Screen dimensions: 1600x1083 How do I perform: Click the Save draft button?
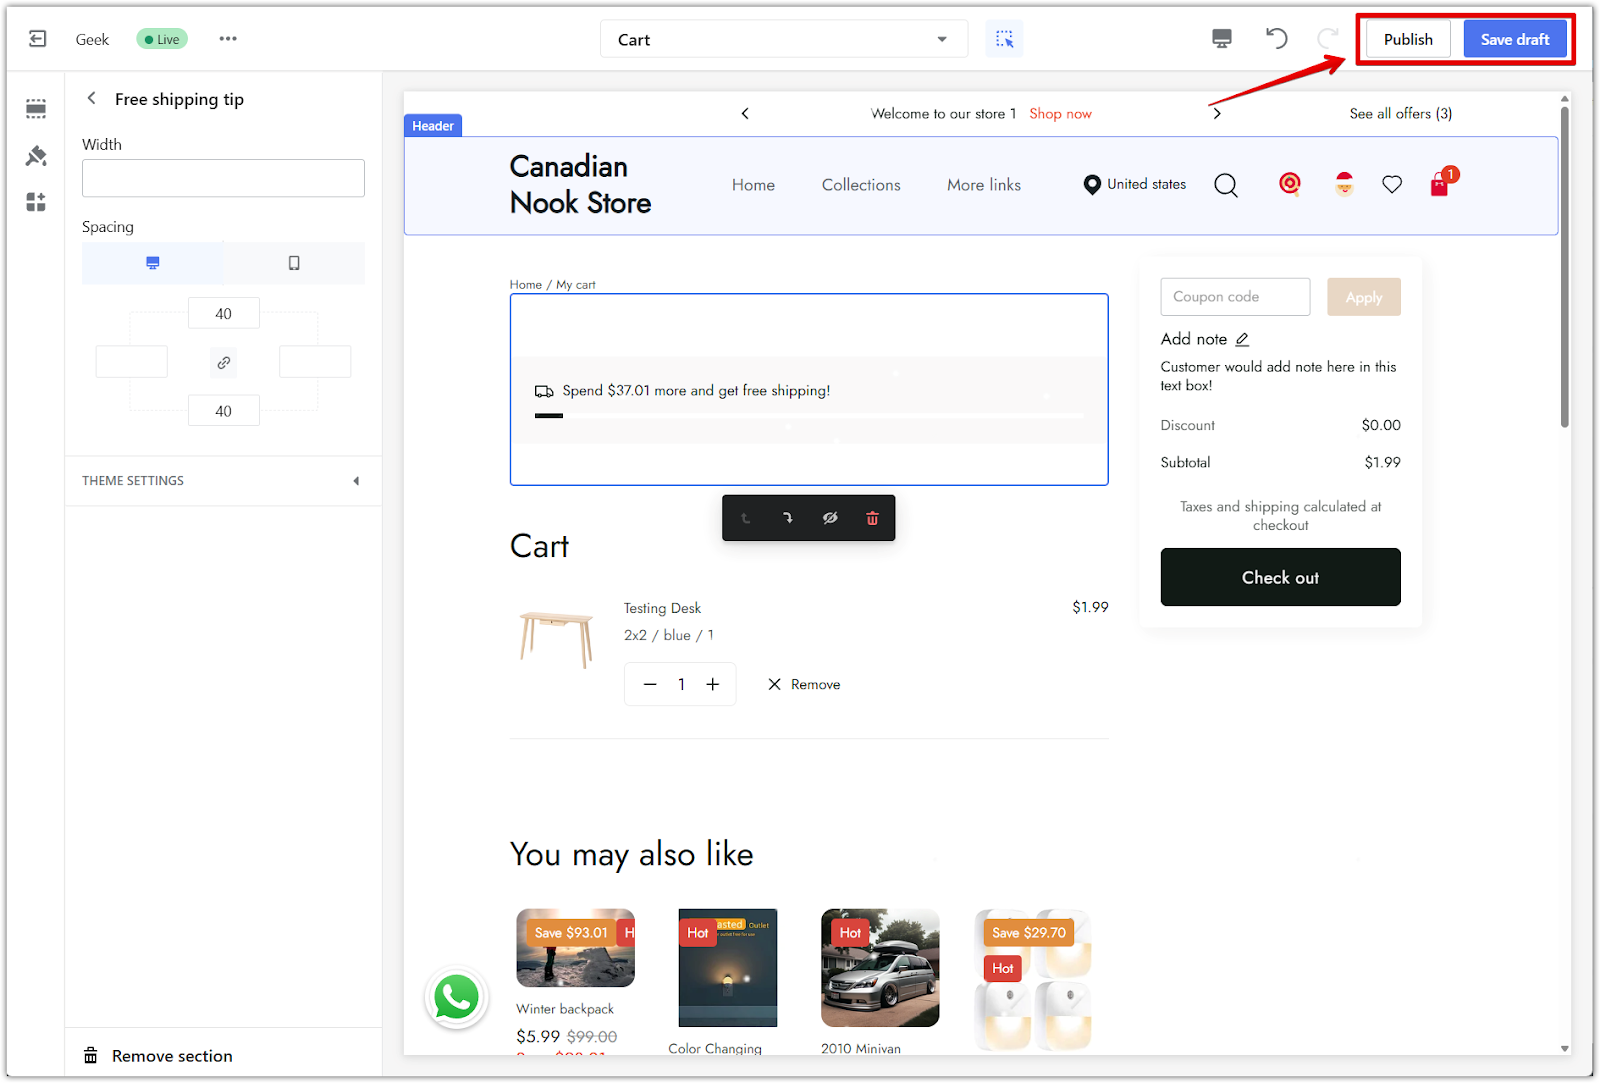click(1514, 40)
